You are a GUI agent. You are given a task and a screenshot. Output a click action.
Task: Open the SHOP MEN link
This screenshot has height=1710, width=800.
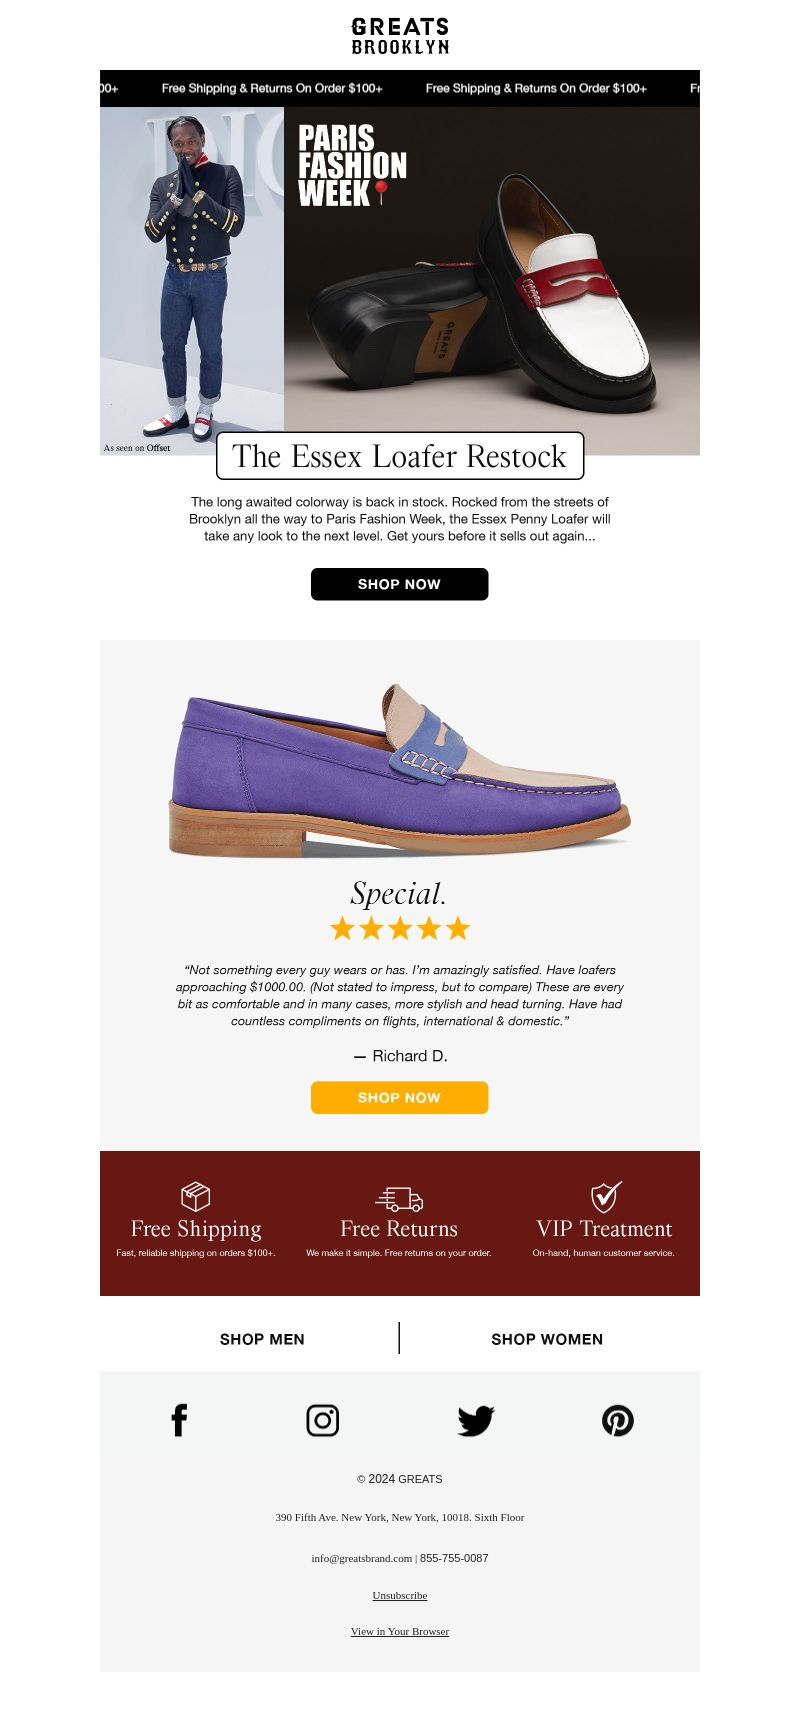(262, 1339)
